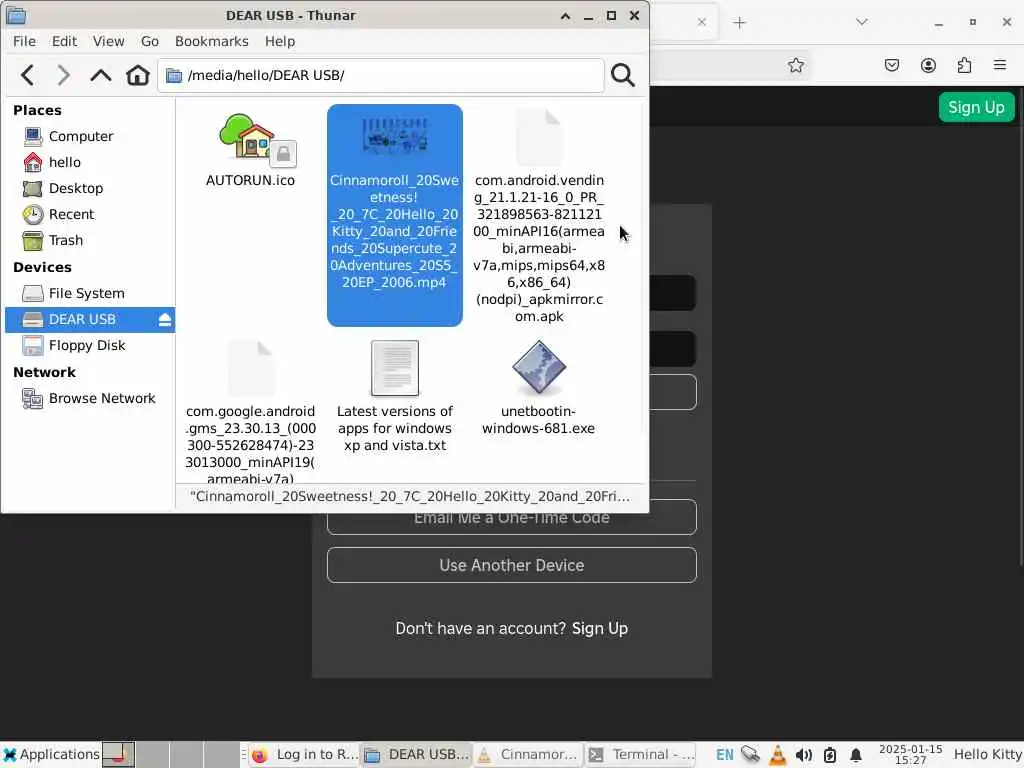
Task: Open the volume speaker tray icon
Action: 804,755
